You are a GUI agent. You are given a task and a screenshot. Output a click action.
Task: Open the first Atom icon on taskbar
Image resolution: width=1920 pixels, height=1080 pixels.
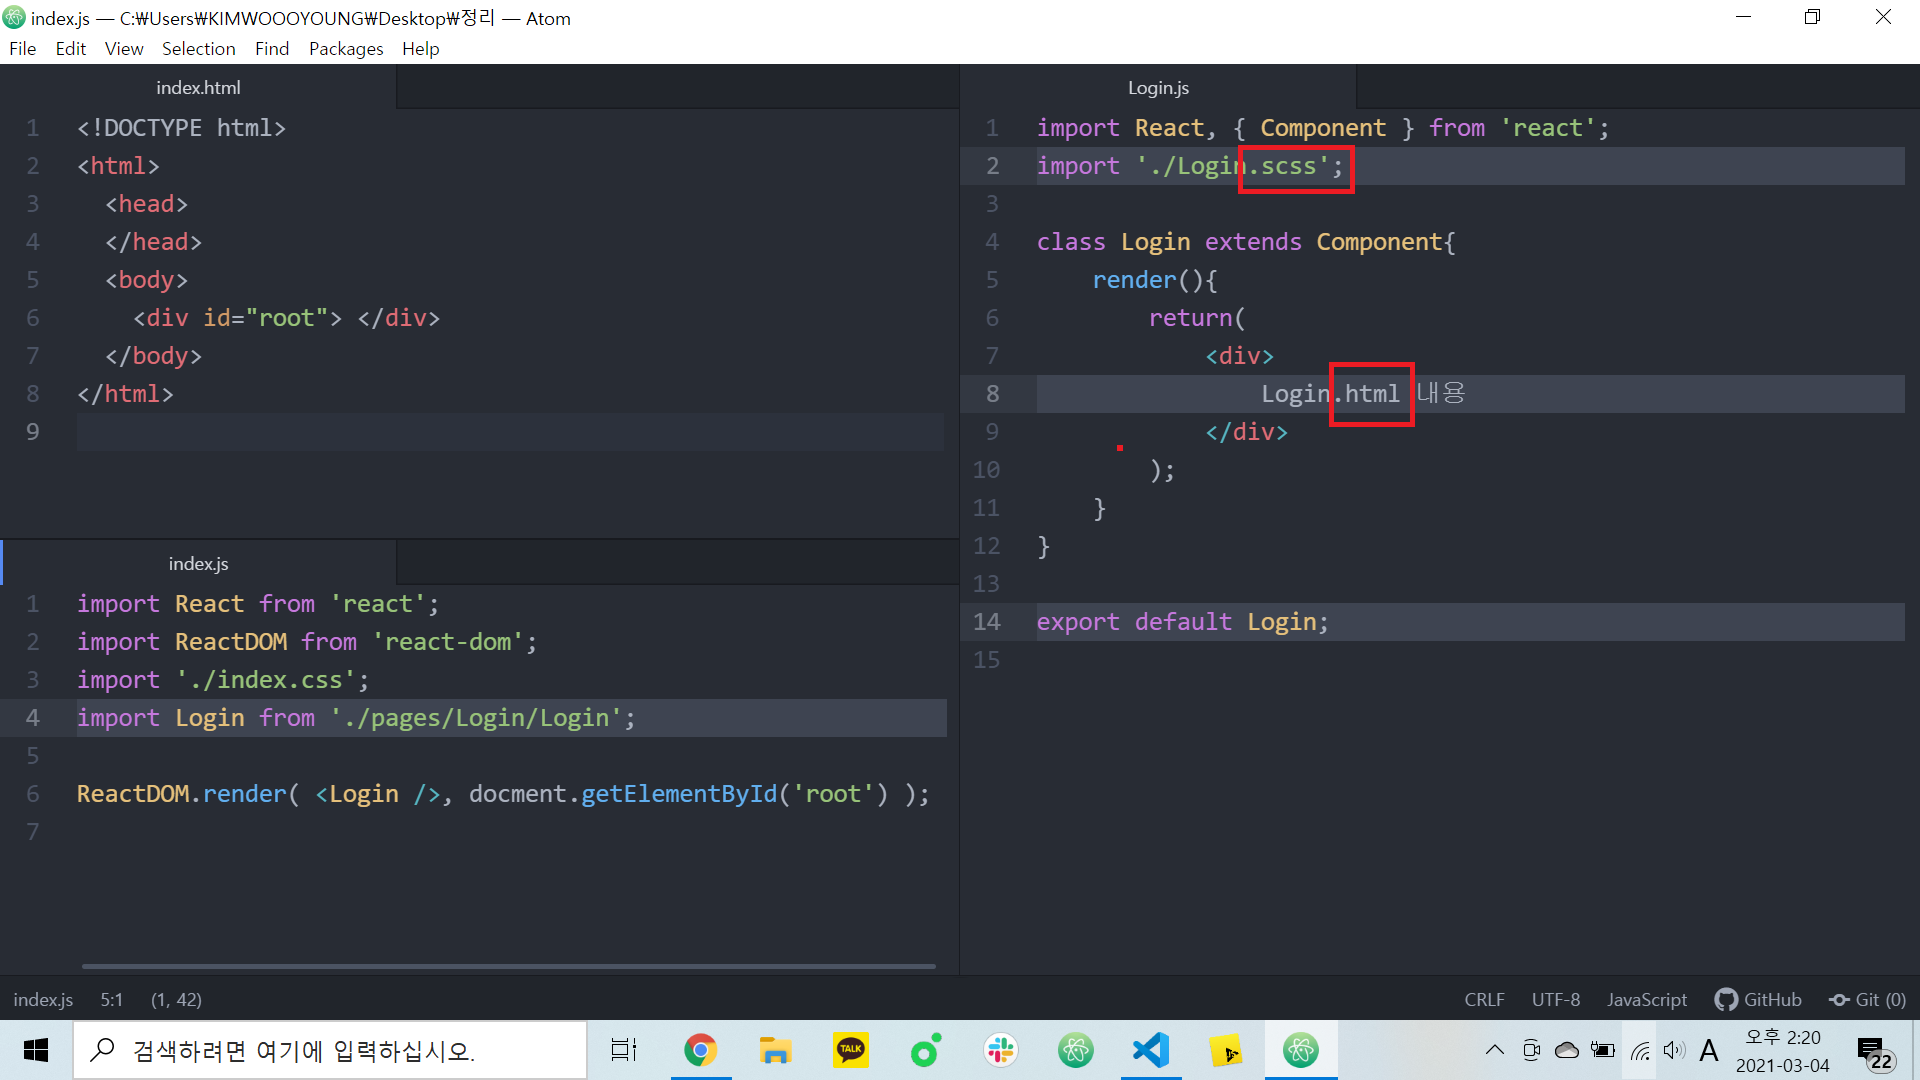[1076, 1050]
